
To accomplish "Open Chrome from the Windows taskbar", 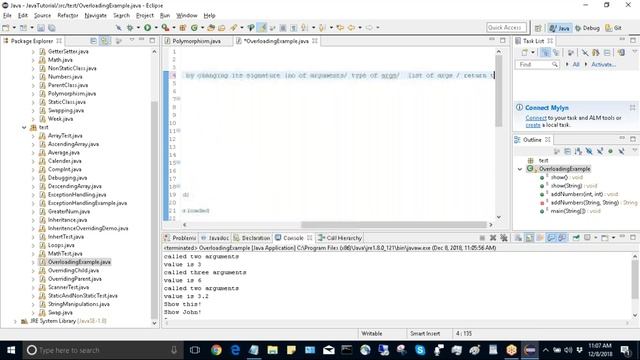I will coord(216,350).
